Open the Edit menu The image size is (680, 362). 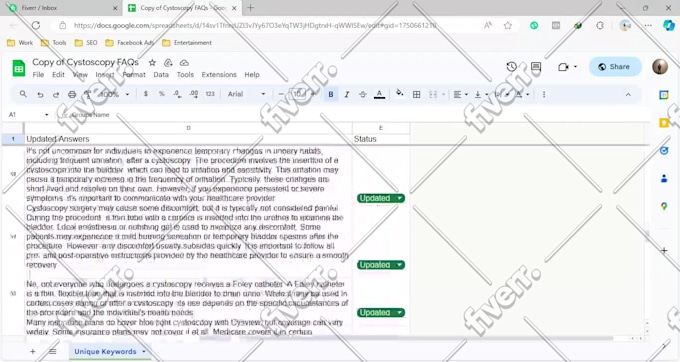pyautogui.click(x=58, y=75)
